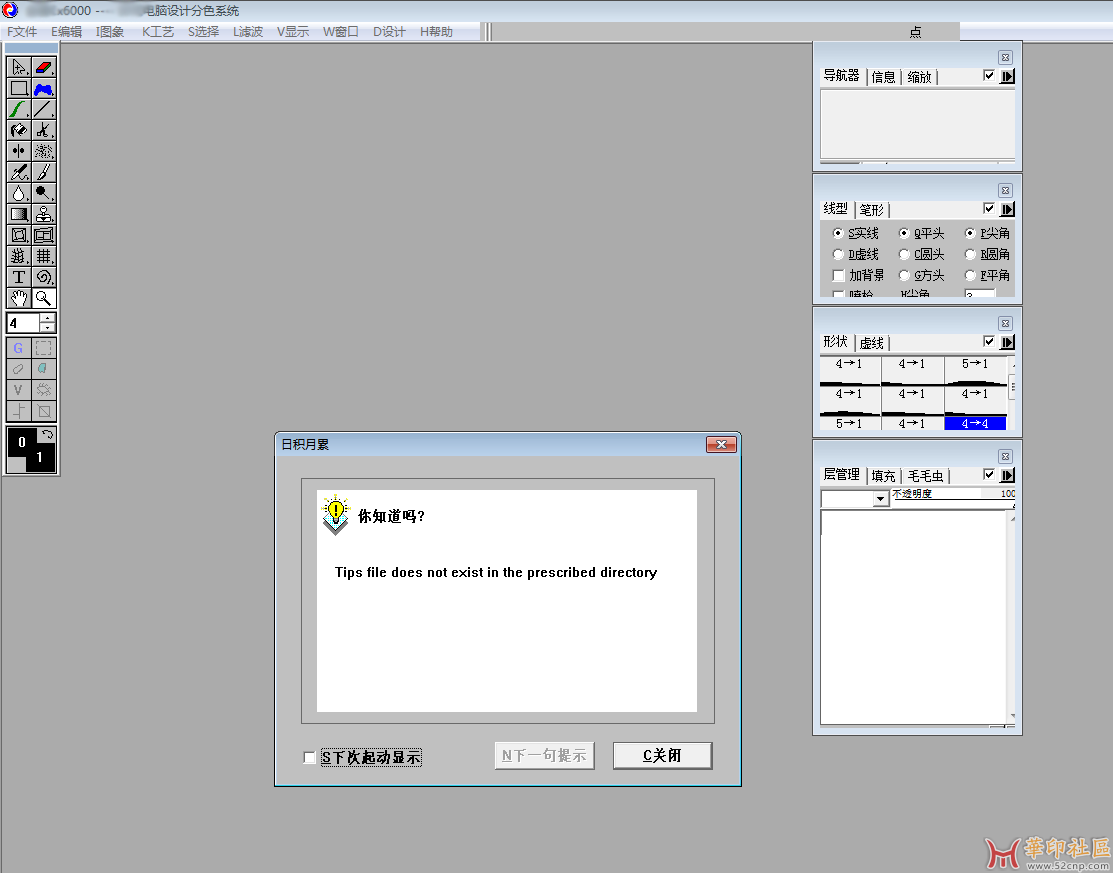
Task: Swap foreground and background colors arrow
Action: pyautogui.click(x=47, y=436)
